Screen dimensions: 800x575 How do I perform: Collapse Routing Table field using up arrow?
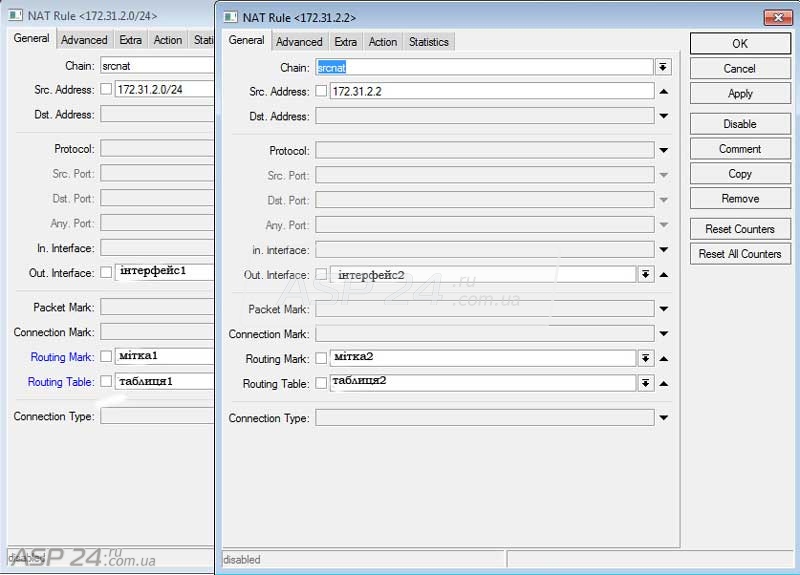click(664, 384)
